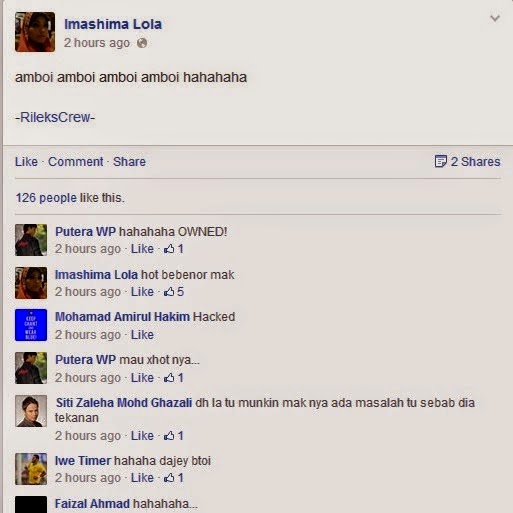Image resolution: width=513 pixels, height=513 pixels.
Task: Click thumbs-up count on Imashima Lola's comment
Action: [x=173, y=292]
